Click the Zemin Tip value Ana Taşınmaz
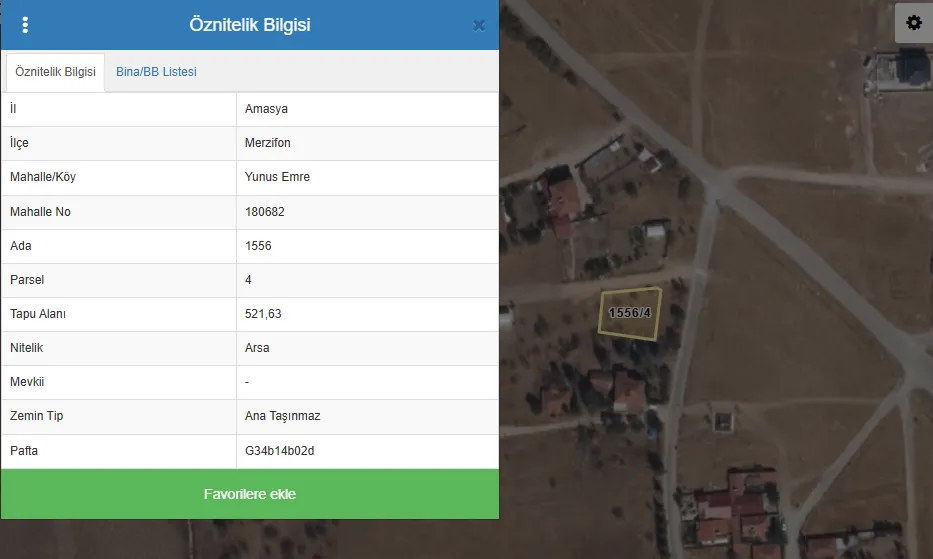Image resolution: width=933 pixels, height=559 pixels. point(282,416)
